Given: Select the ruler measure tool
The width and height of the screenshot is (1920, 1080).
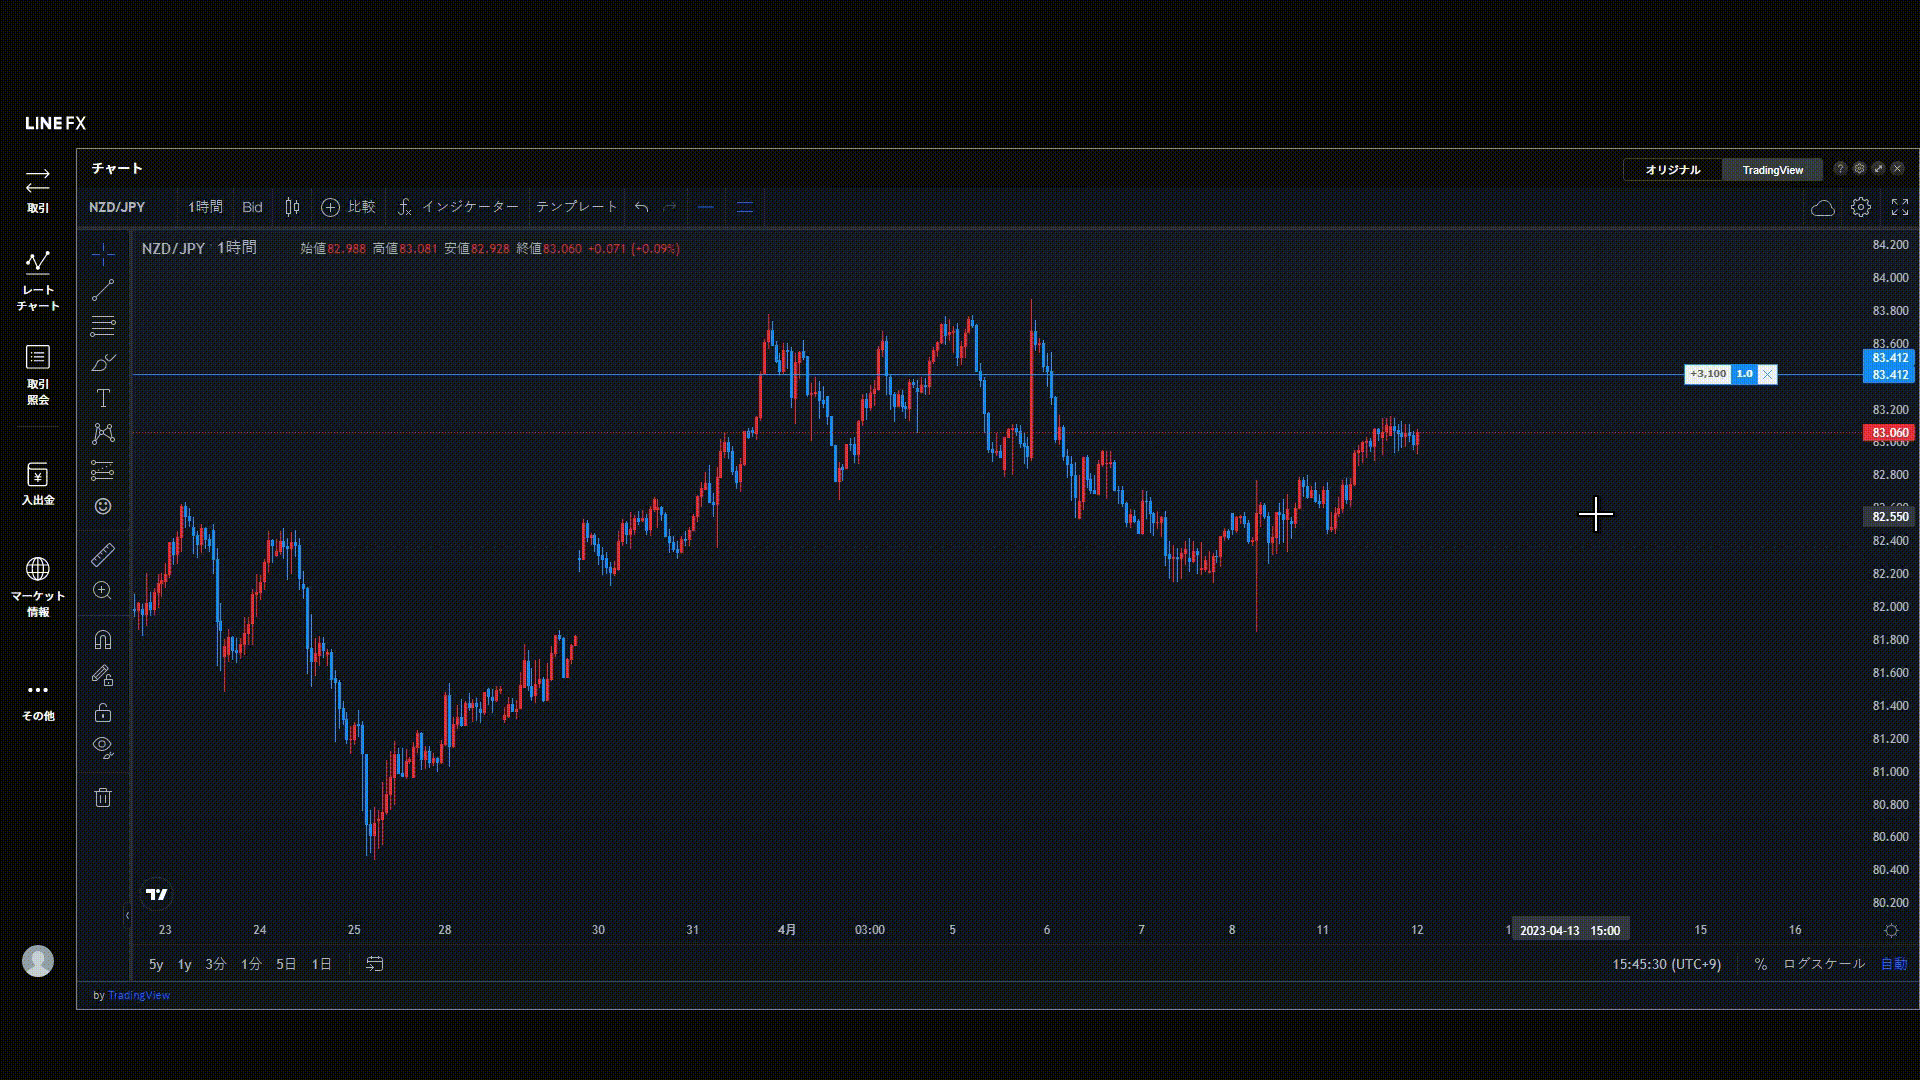Looking at the screenshot, I should pyautogui.click(x=103, y=554).
